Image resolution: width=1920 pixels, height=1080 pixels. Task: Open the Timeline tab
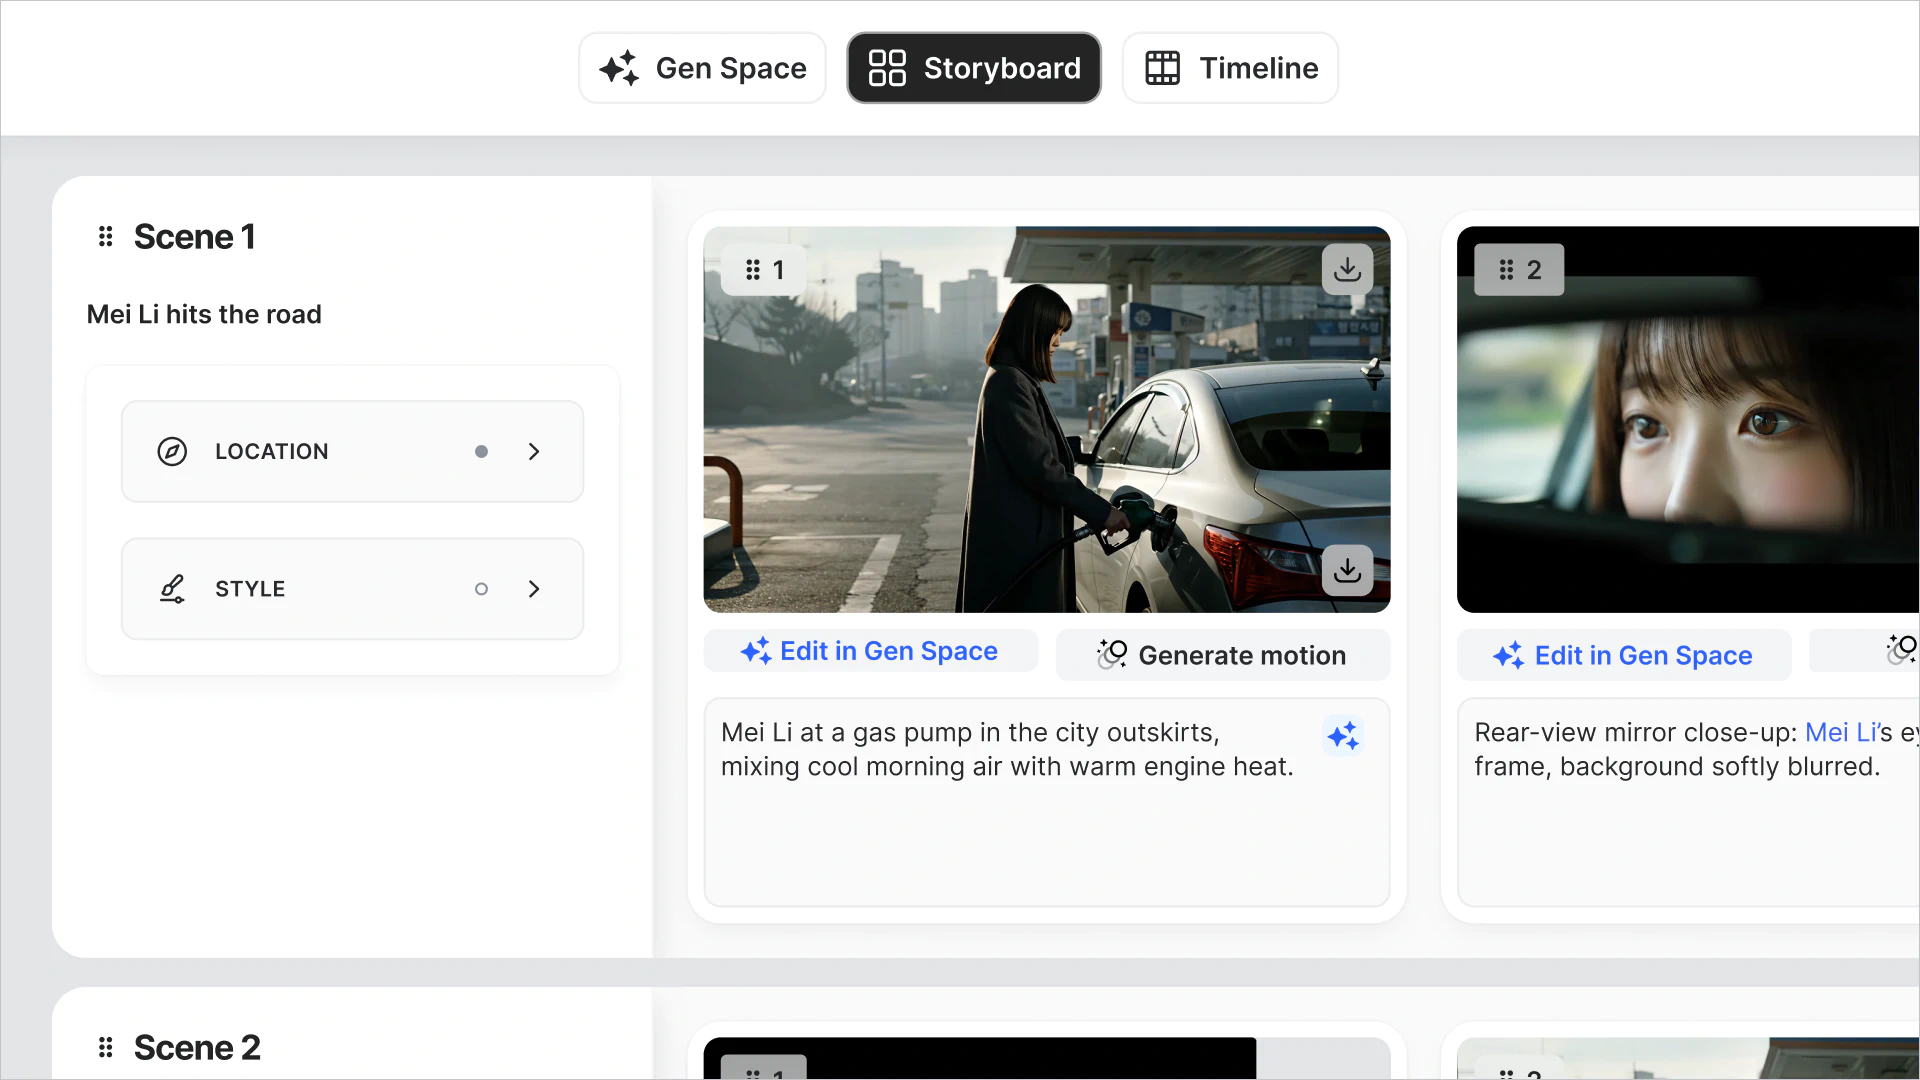click(1230, 68)
